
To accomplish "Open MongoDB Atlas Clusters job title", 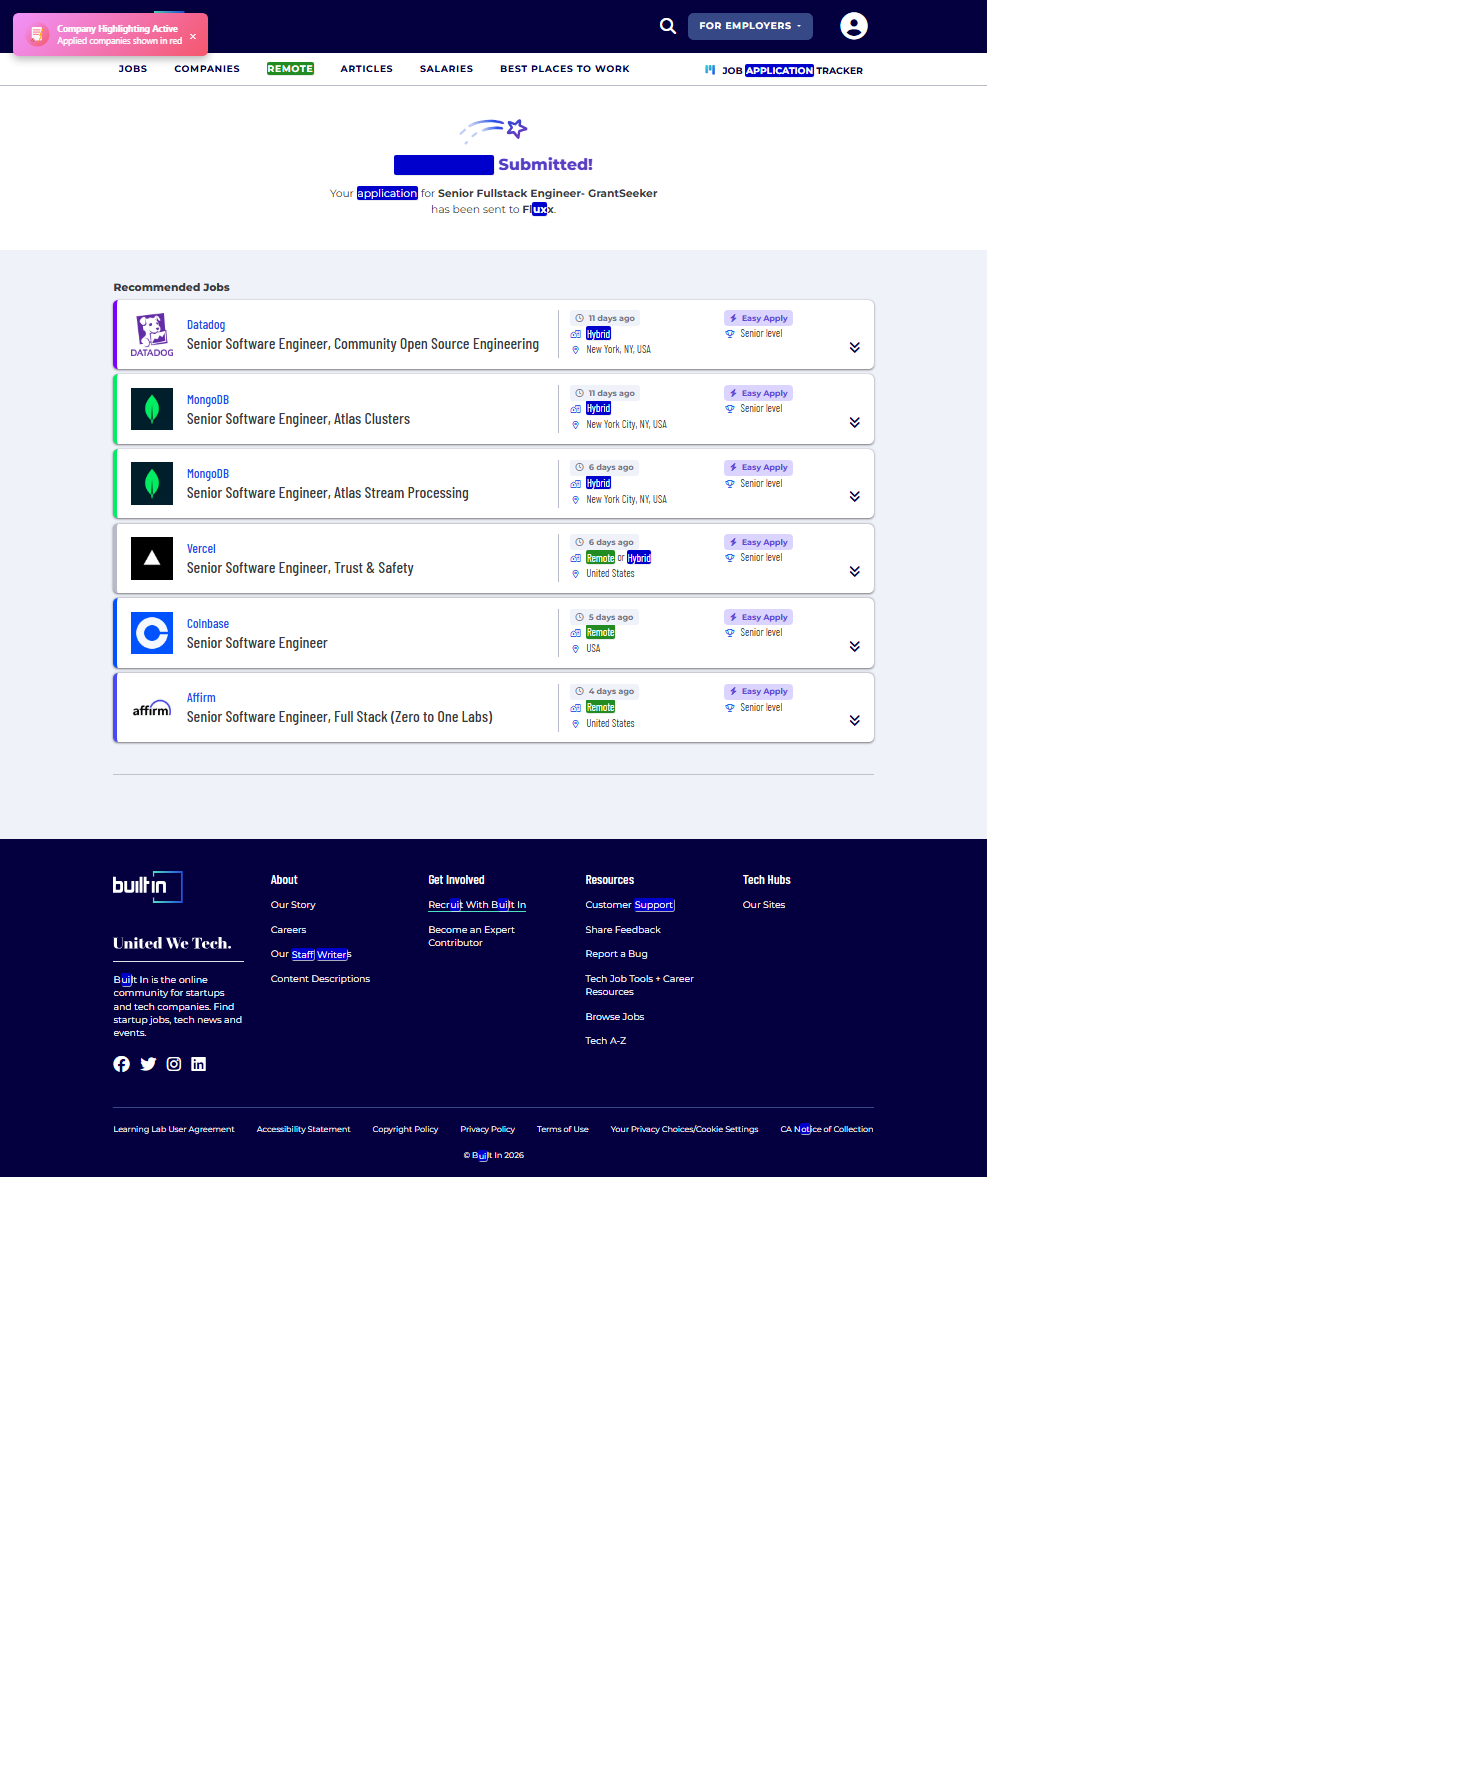I will tap(298, 419).
